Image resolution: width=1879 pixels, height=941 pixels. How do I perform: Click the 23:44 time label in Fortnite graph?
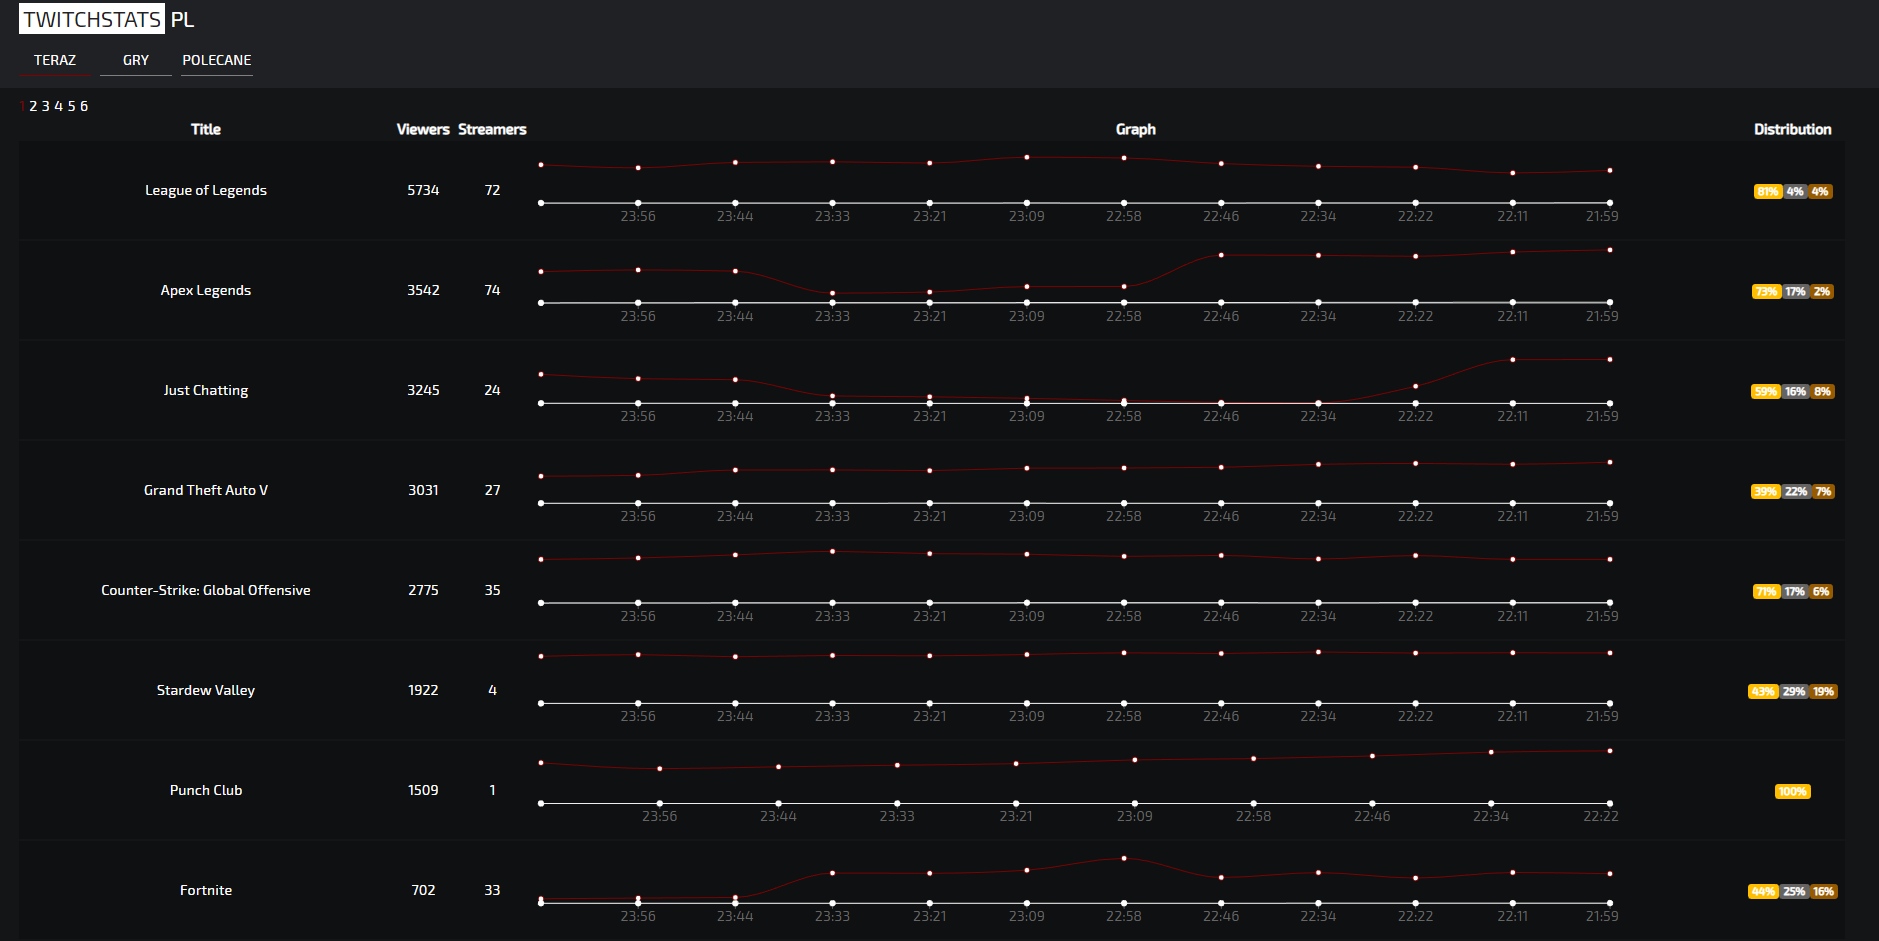click(735, 916)
